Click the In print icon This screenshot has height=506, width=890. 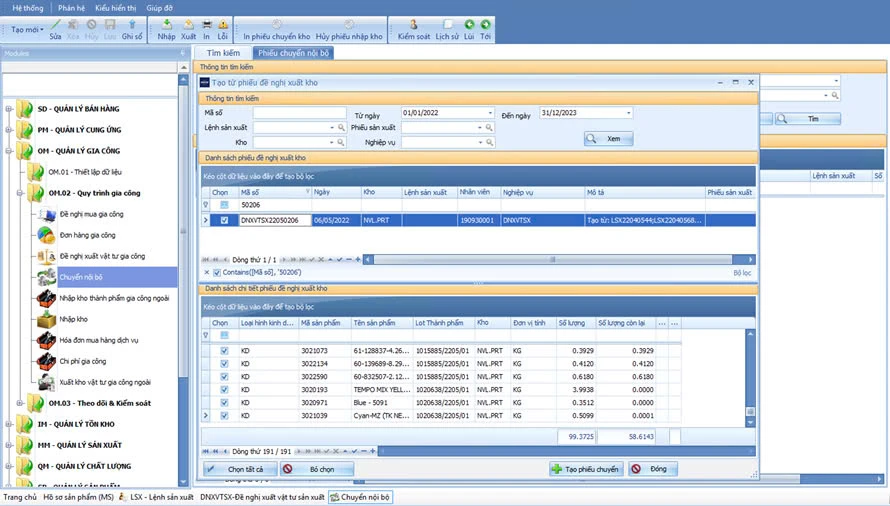pyautogui.click(x=207, y=24)
